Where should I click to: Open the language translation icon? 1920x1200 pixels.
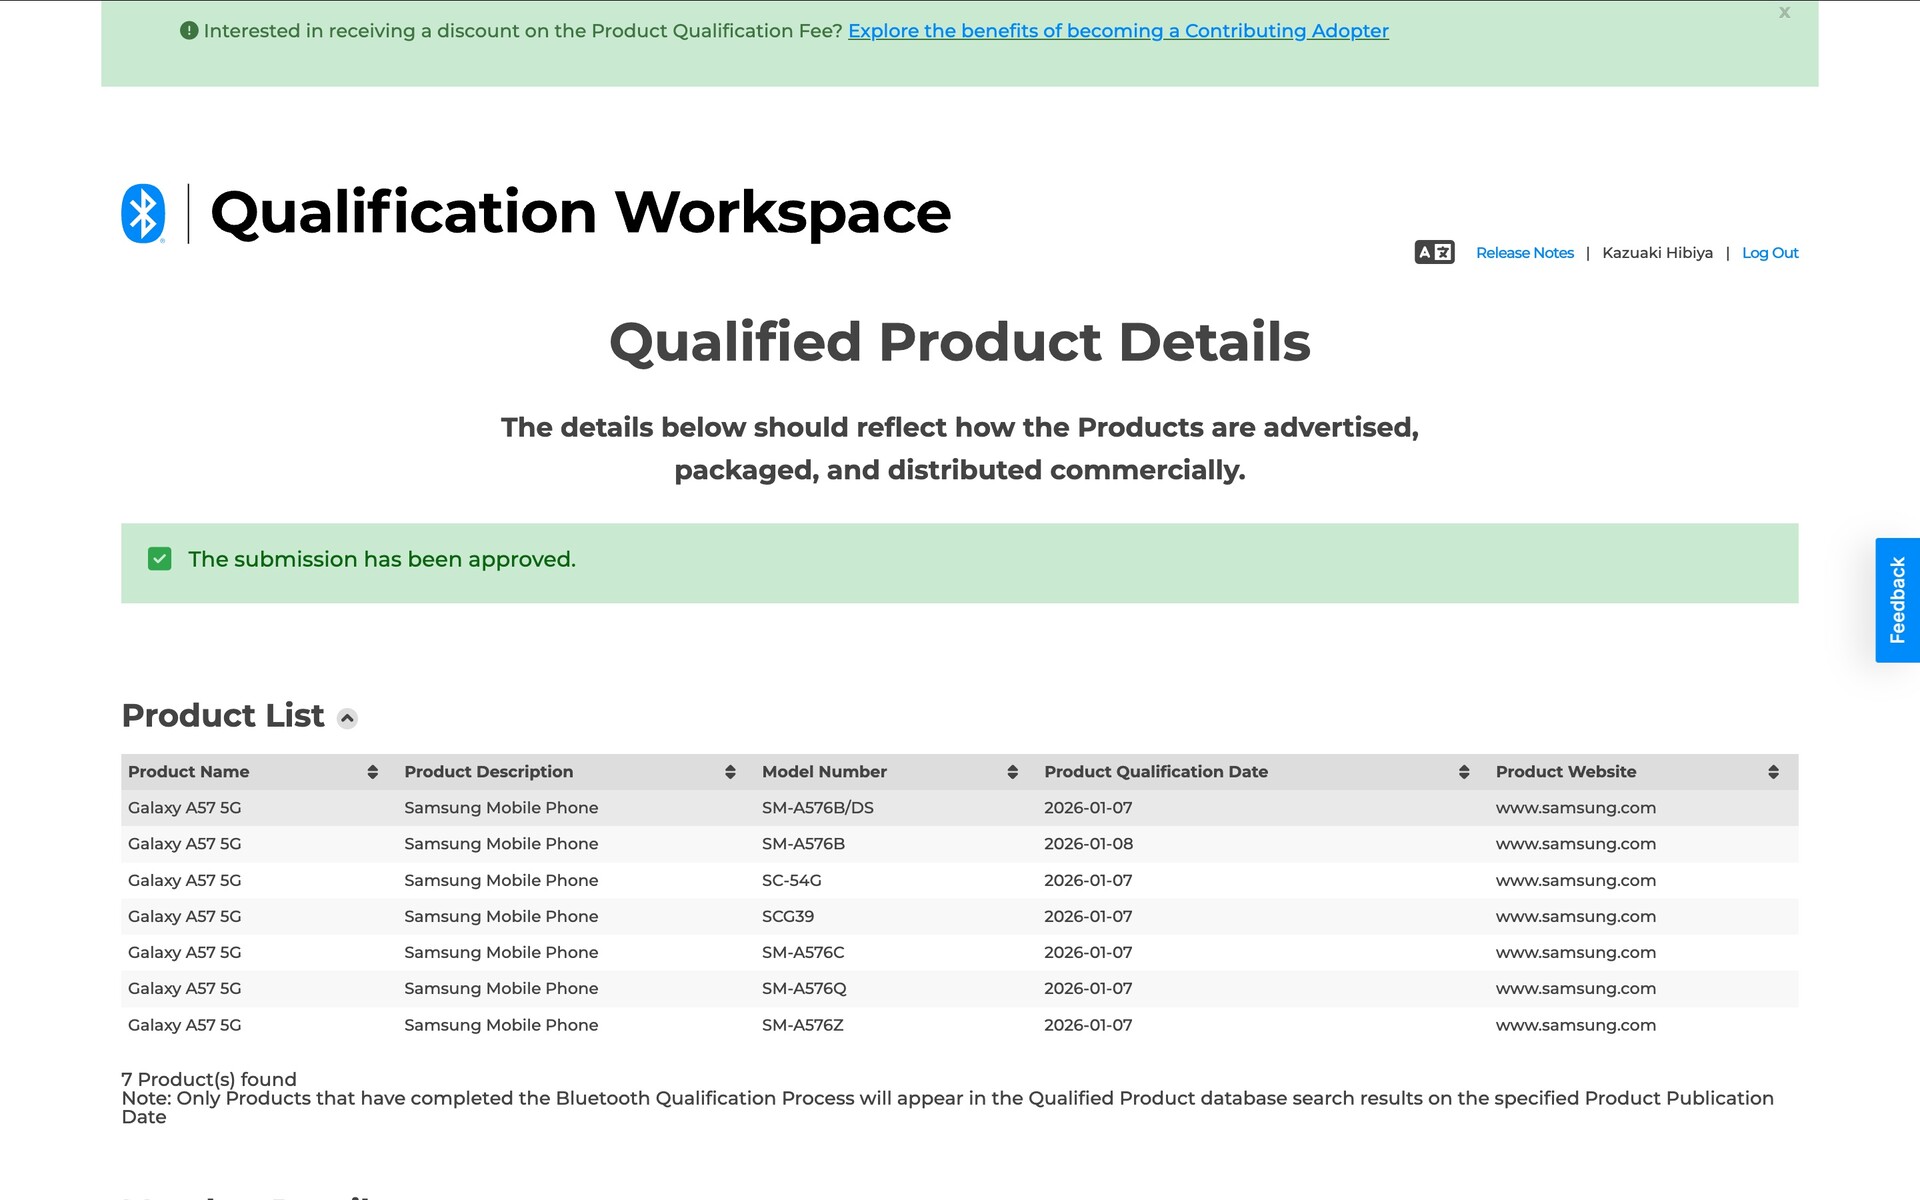tap(1433, 252)
